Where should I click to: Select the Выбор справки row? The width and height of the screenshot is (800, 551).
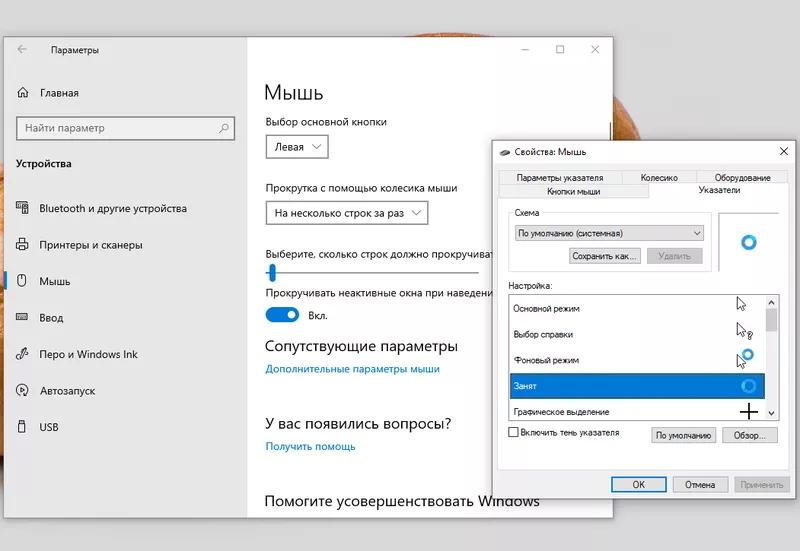click(x=637, y=334)
